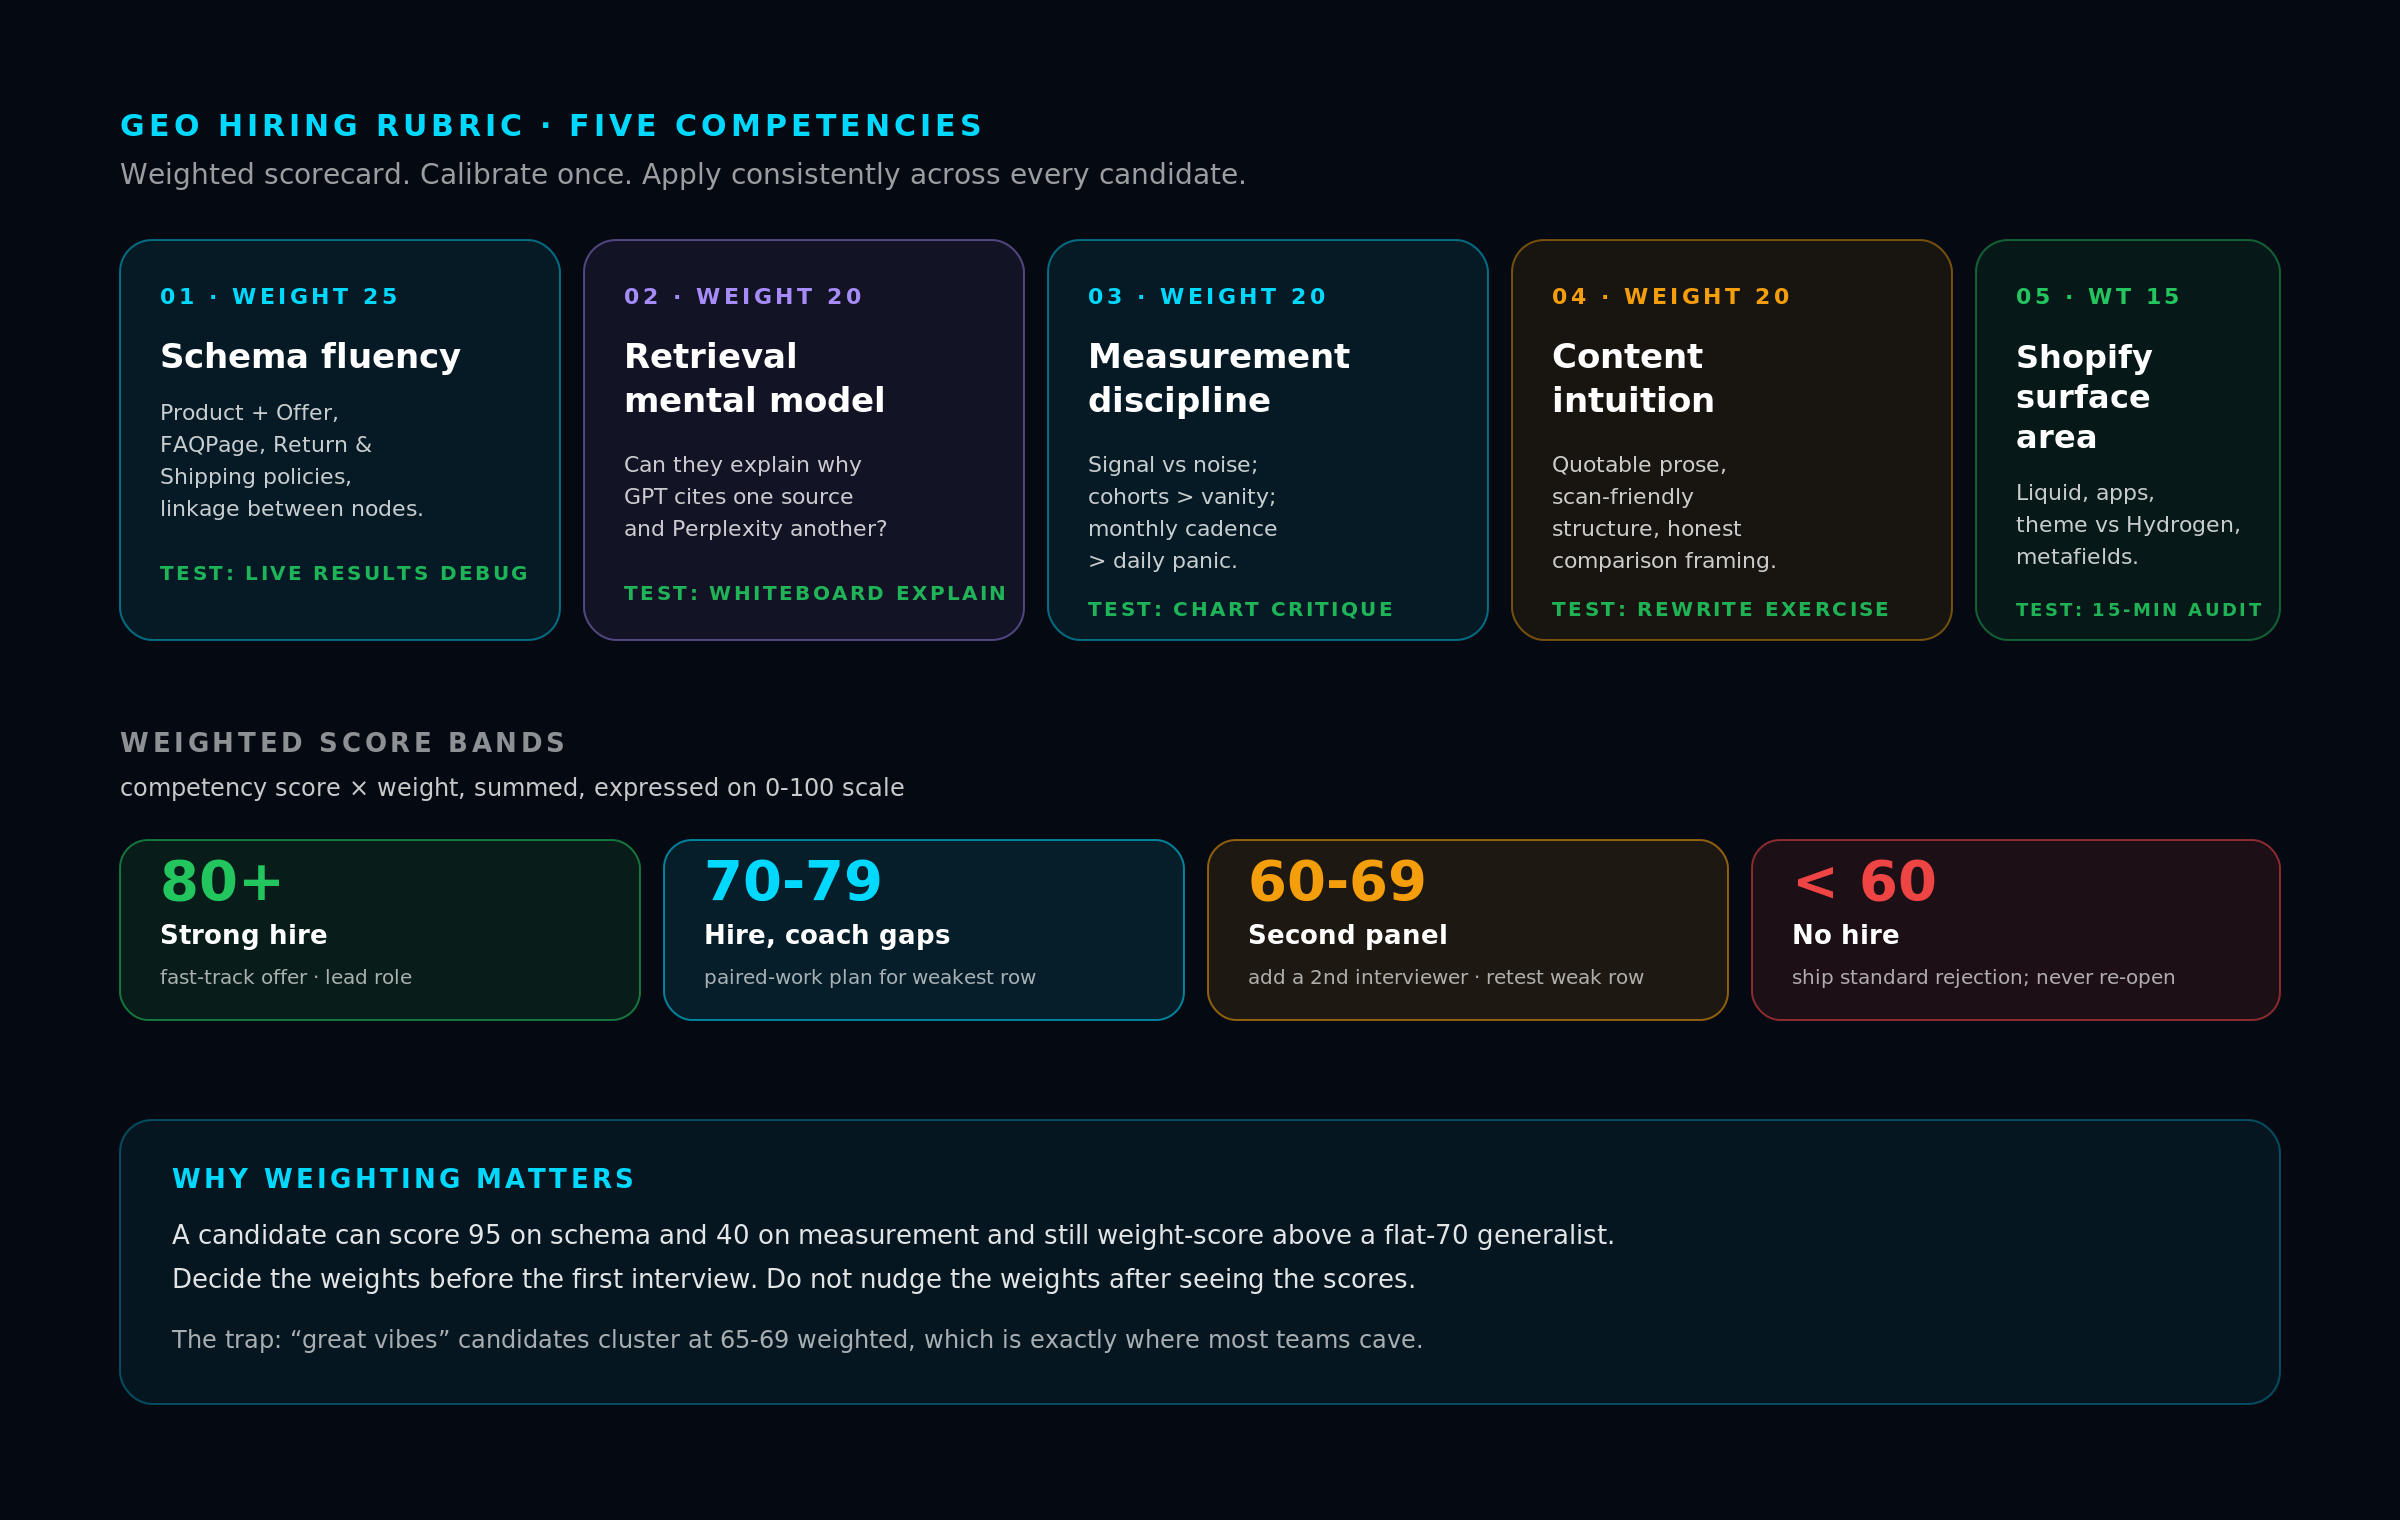This screenshot has height=1520, width=2400.
Task: Click TEST: REWRITE EXERCISE label
Action: coord(1720,609)
